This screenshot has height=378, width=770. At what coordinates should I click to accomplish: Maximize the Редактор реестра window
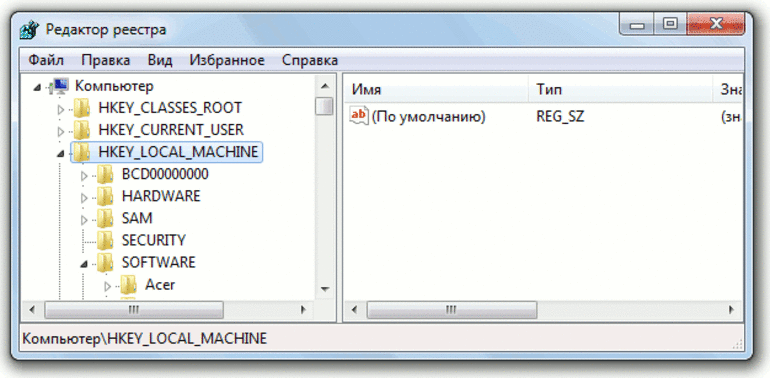(x=670, y=24)
